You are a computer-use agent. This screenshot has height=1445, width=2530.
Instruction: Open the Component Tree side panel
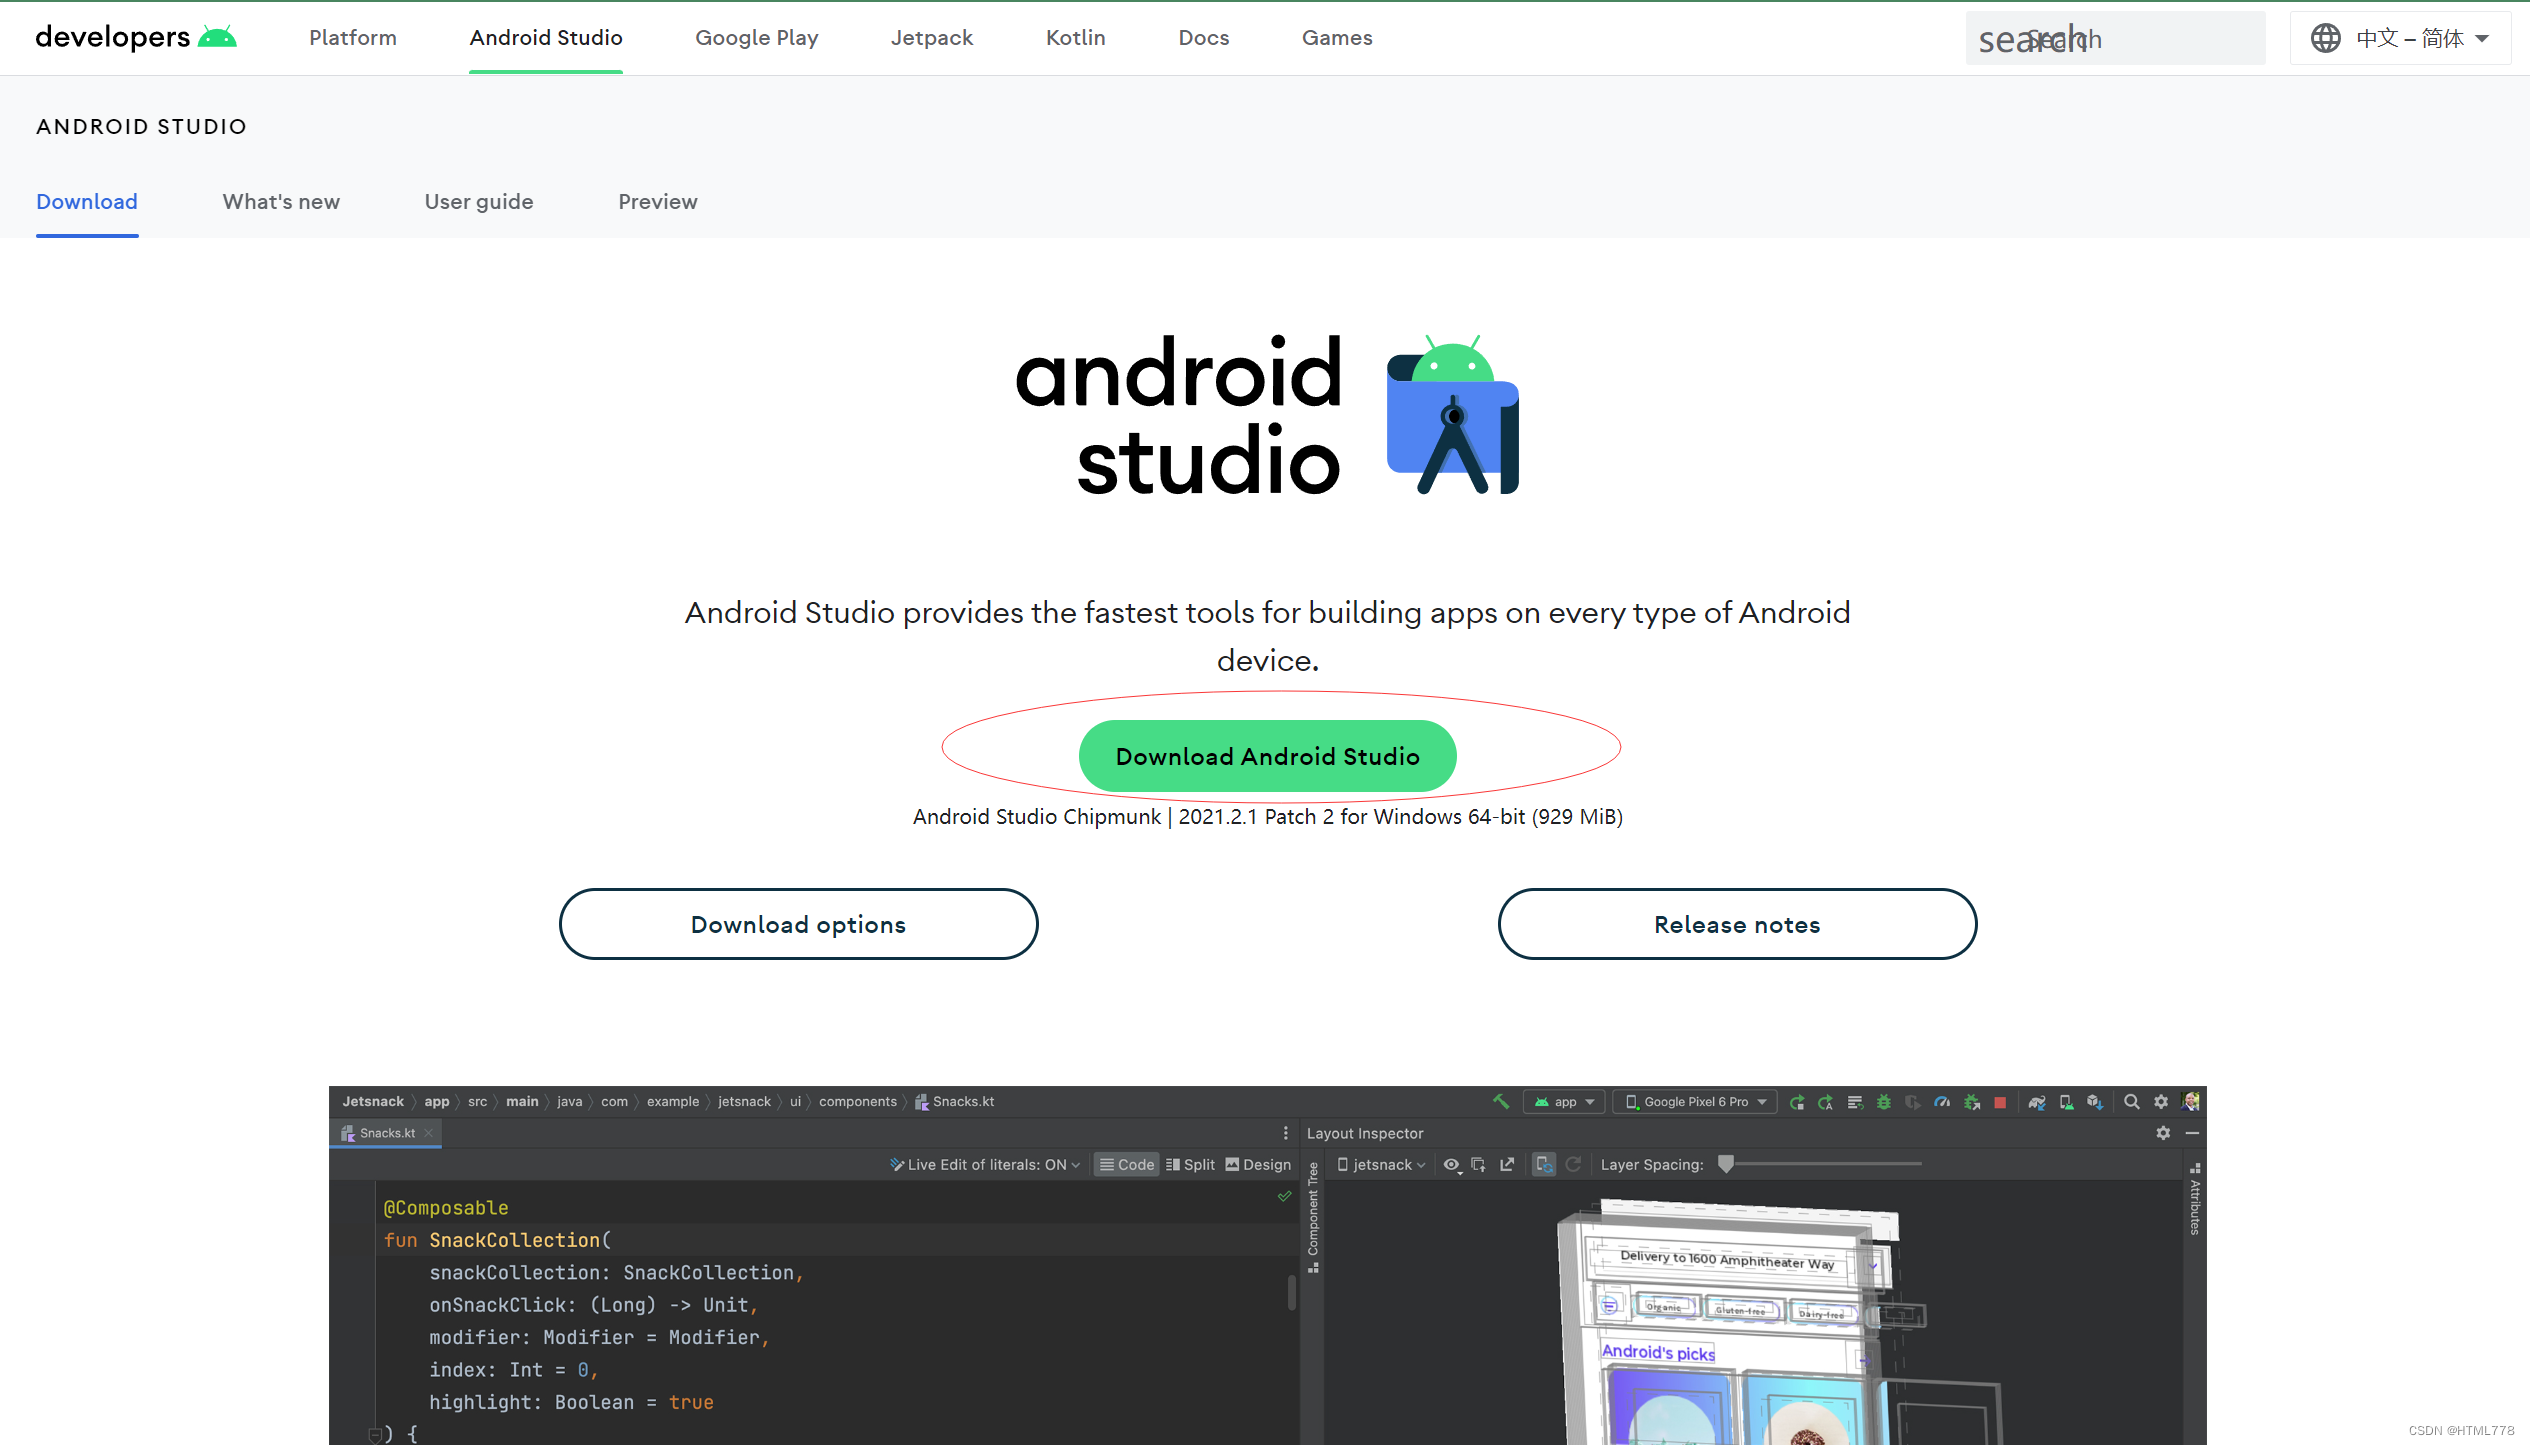coord(1313,1217)
